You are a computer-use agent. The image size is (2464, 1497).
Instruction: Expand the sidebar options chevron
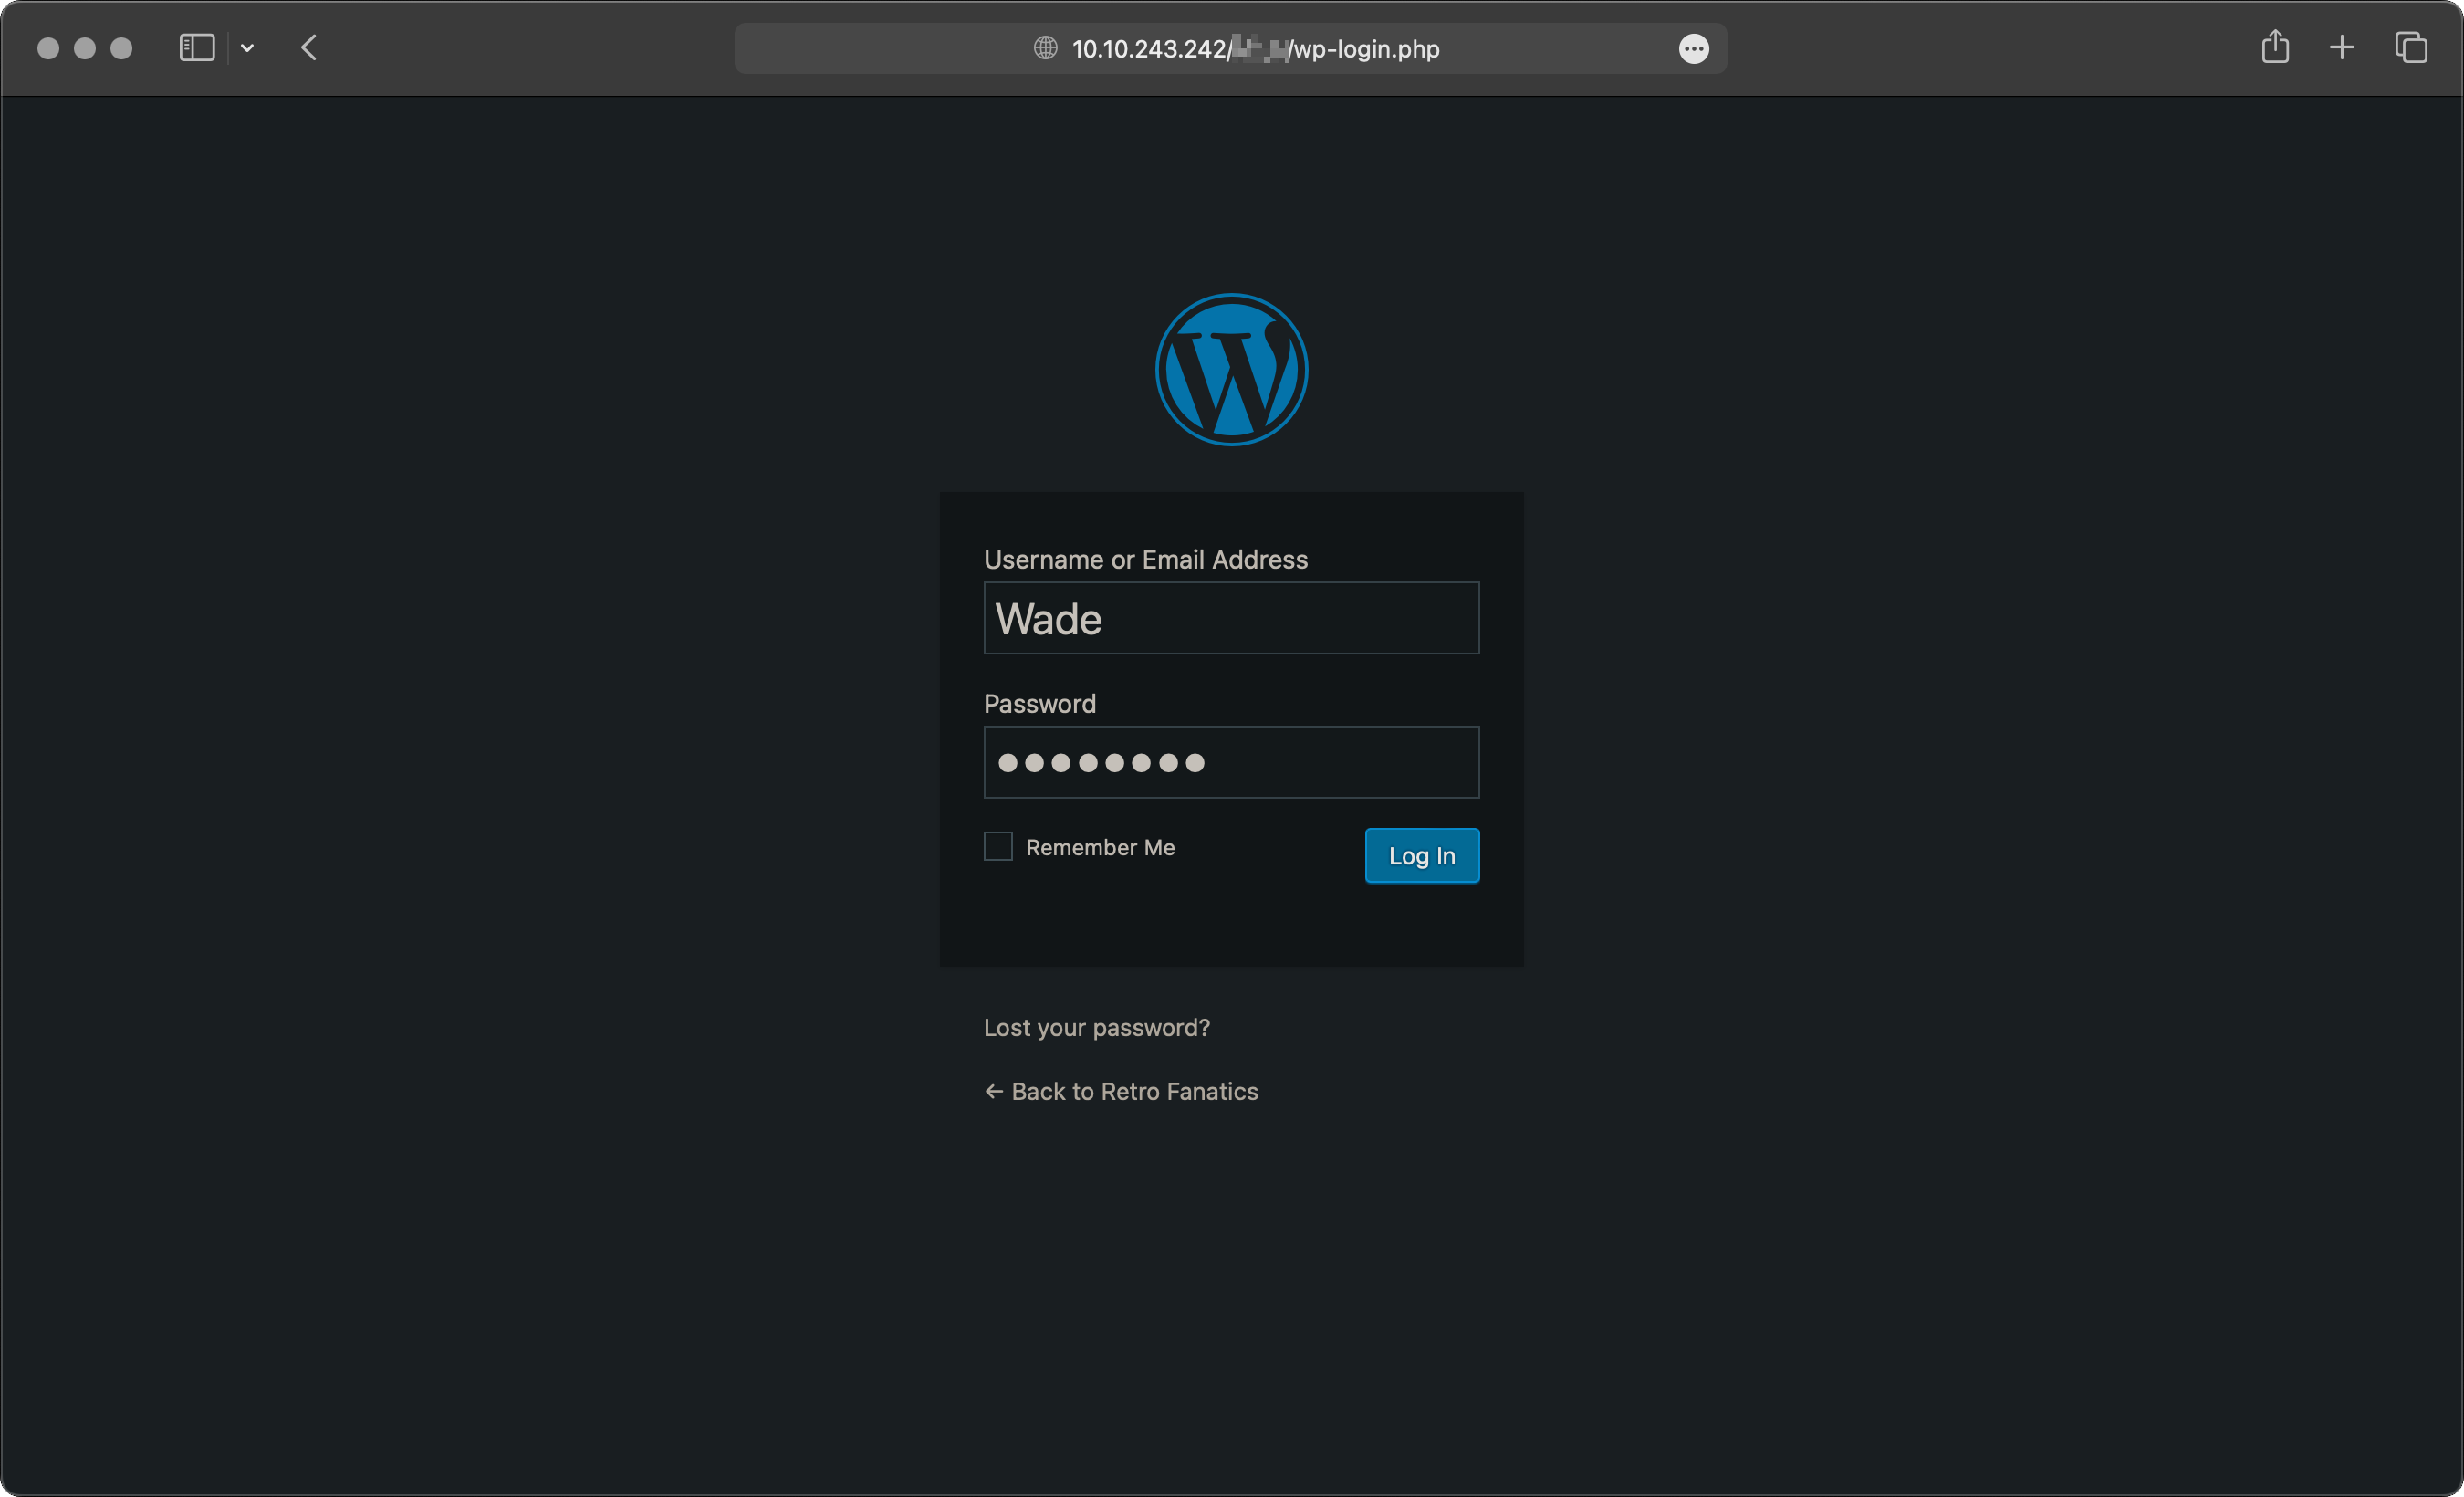coord(247,48)
